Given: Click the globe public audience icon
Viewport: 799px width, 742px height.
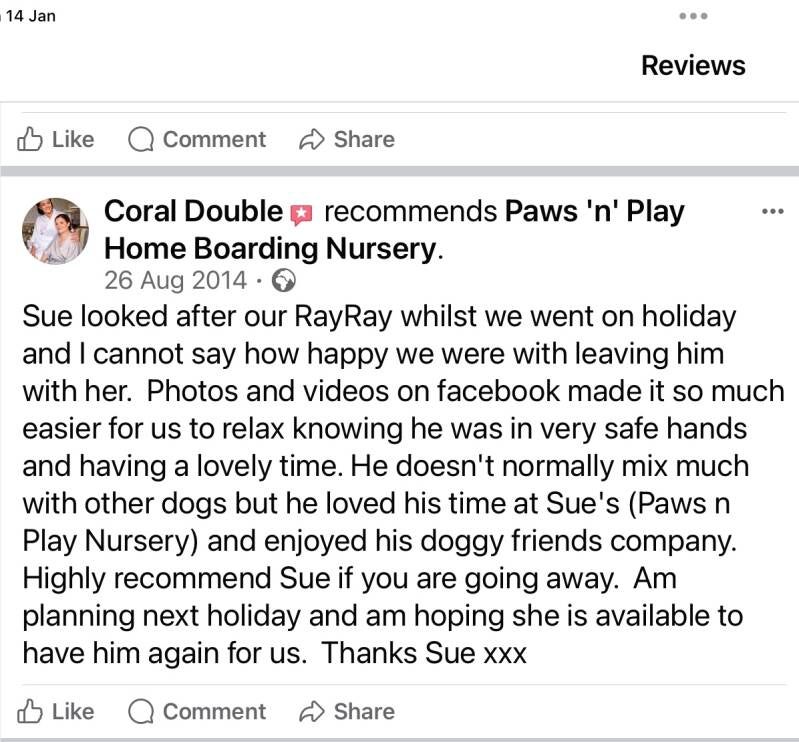Looking at the screenshot, I should (284, 280).
